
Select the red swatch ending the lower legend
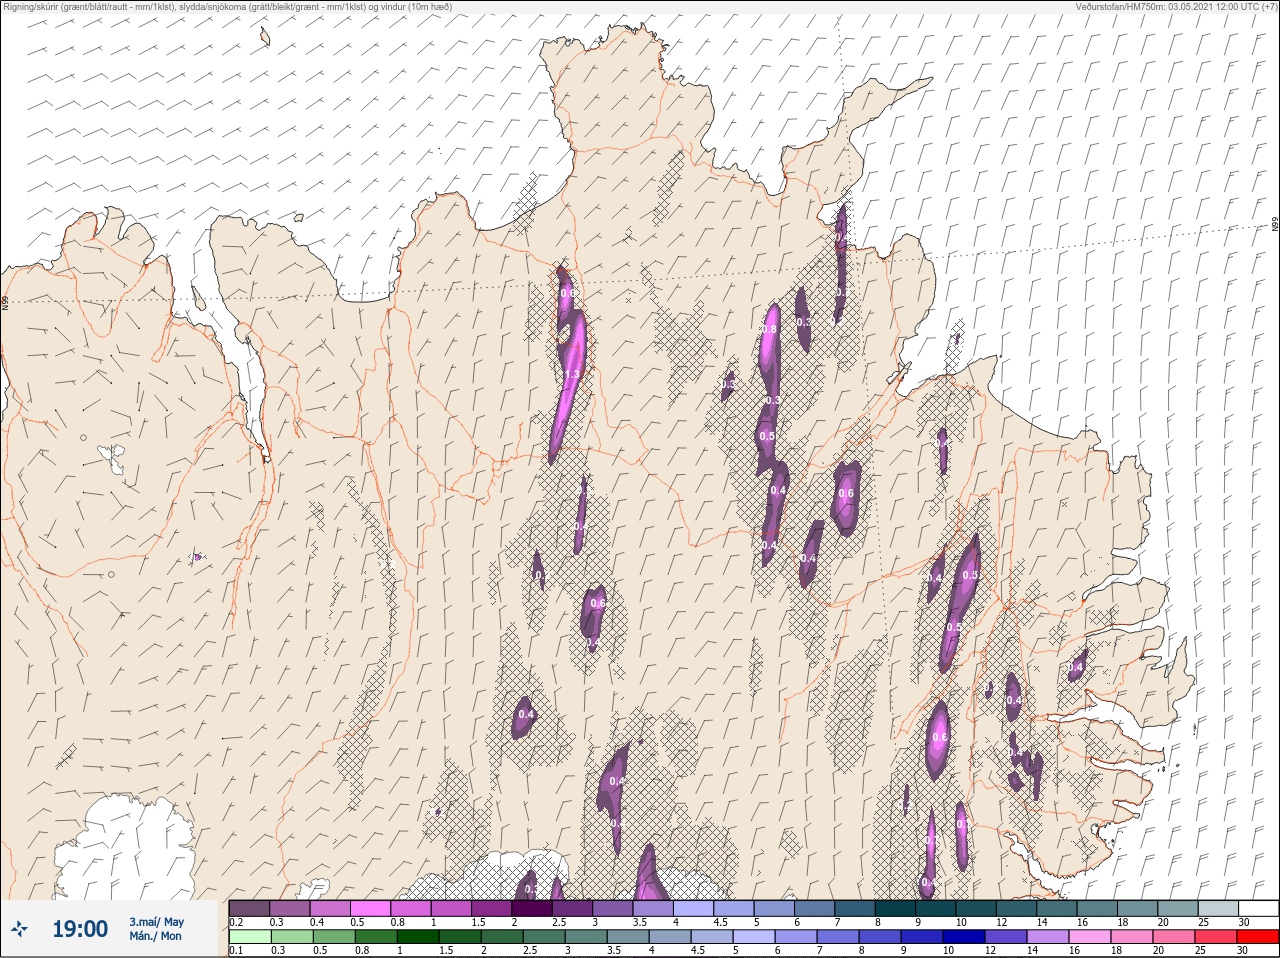pyautogui.click(x=1259, y=937)
